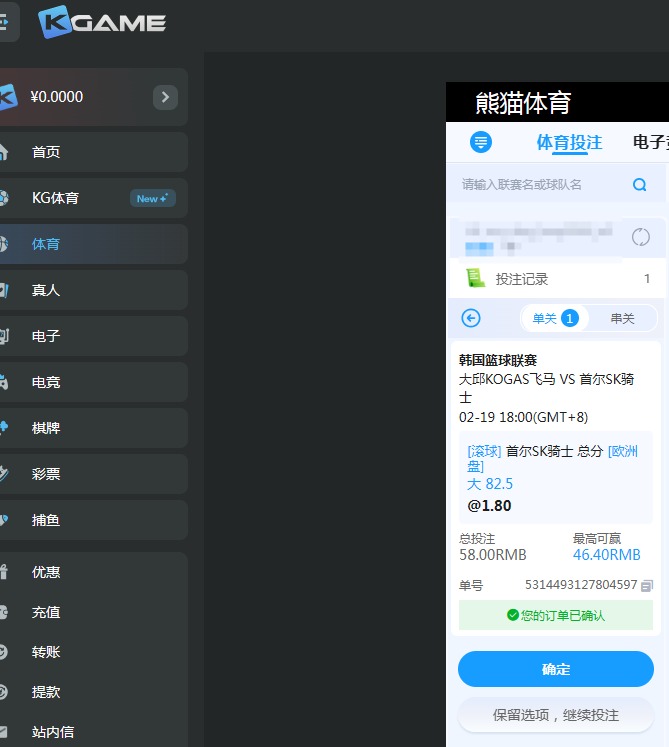Select the 串关 parlay tab
Viewport: 669px width, 747px height.
point(622,318)
